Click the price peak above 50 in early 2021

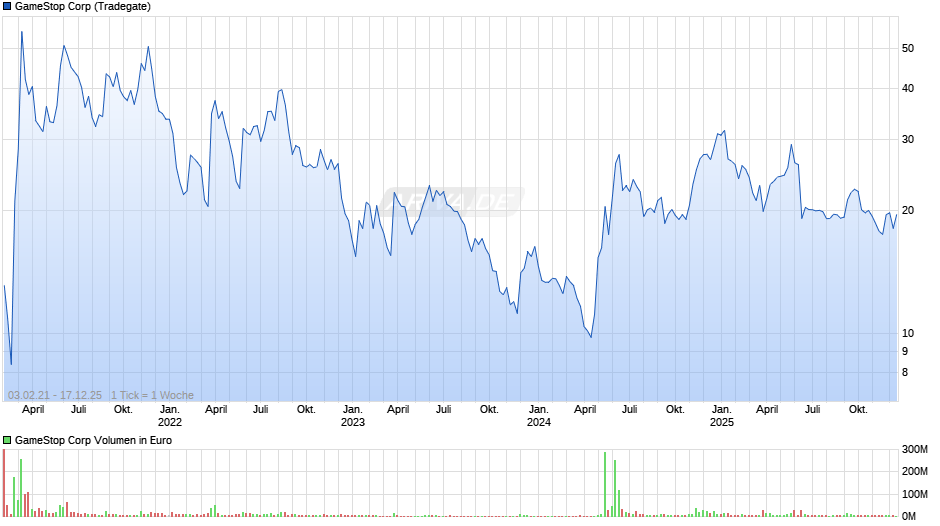click(x=22, y=32)
